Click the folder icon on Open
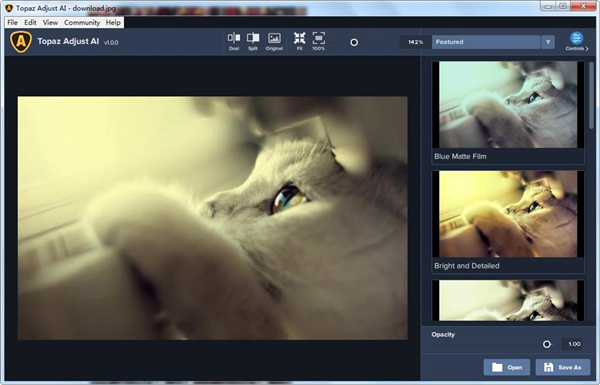This screenshot has height=385, width=600. [497, 367]
